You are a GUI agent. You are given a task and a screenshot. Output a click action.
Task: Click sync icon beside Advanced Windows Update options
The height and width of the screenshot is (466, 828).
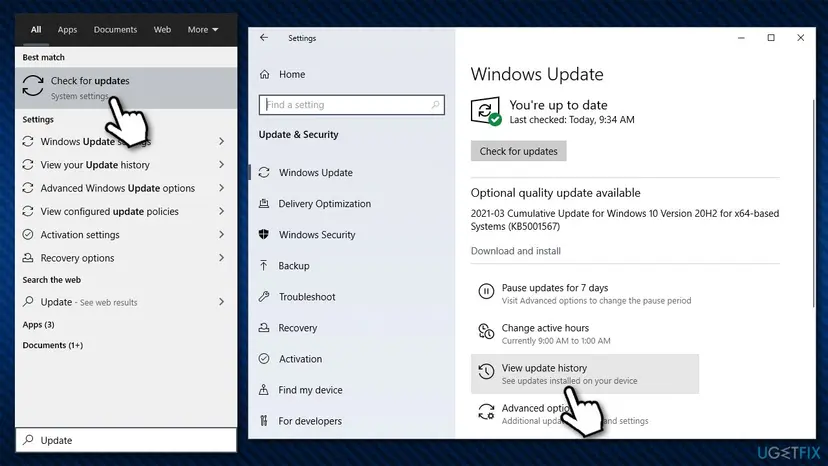point(28,188)
